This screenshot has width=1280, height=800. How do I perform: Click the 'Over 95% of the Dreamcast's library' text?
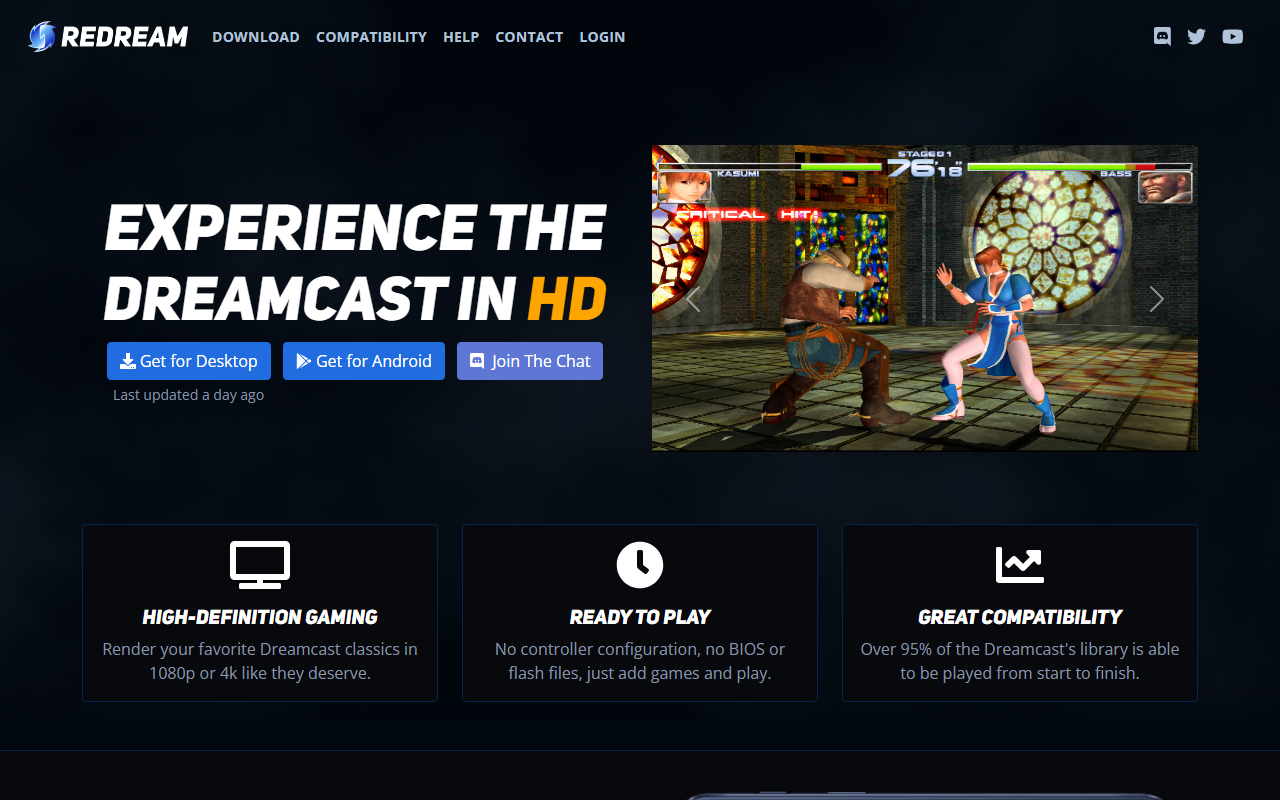click(x=1020, y=661)
